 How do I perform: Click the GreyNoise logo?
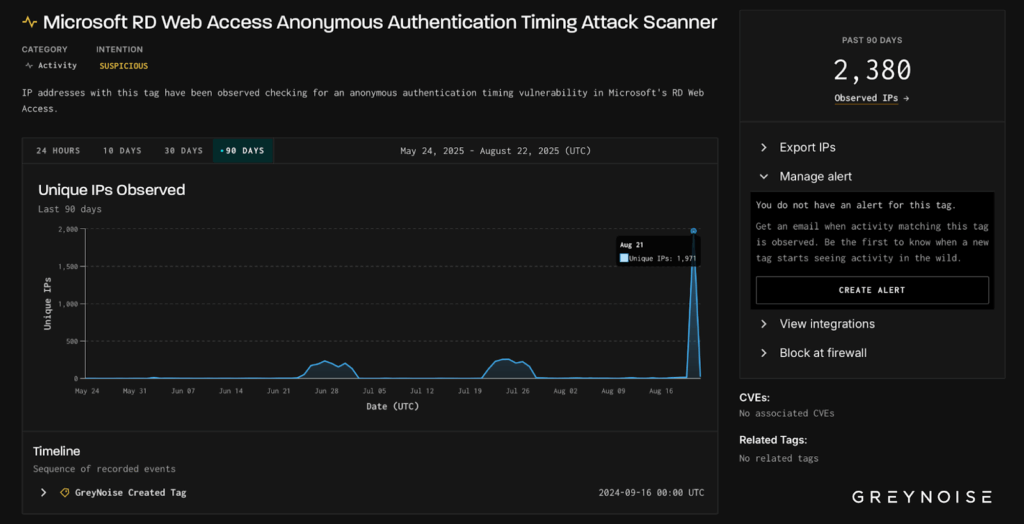tap(921, 497)
